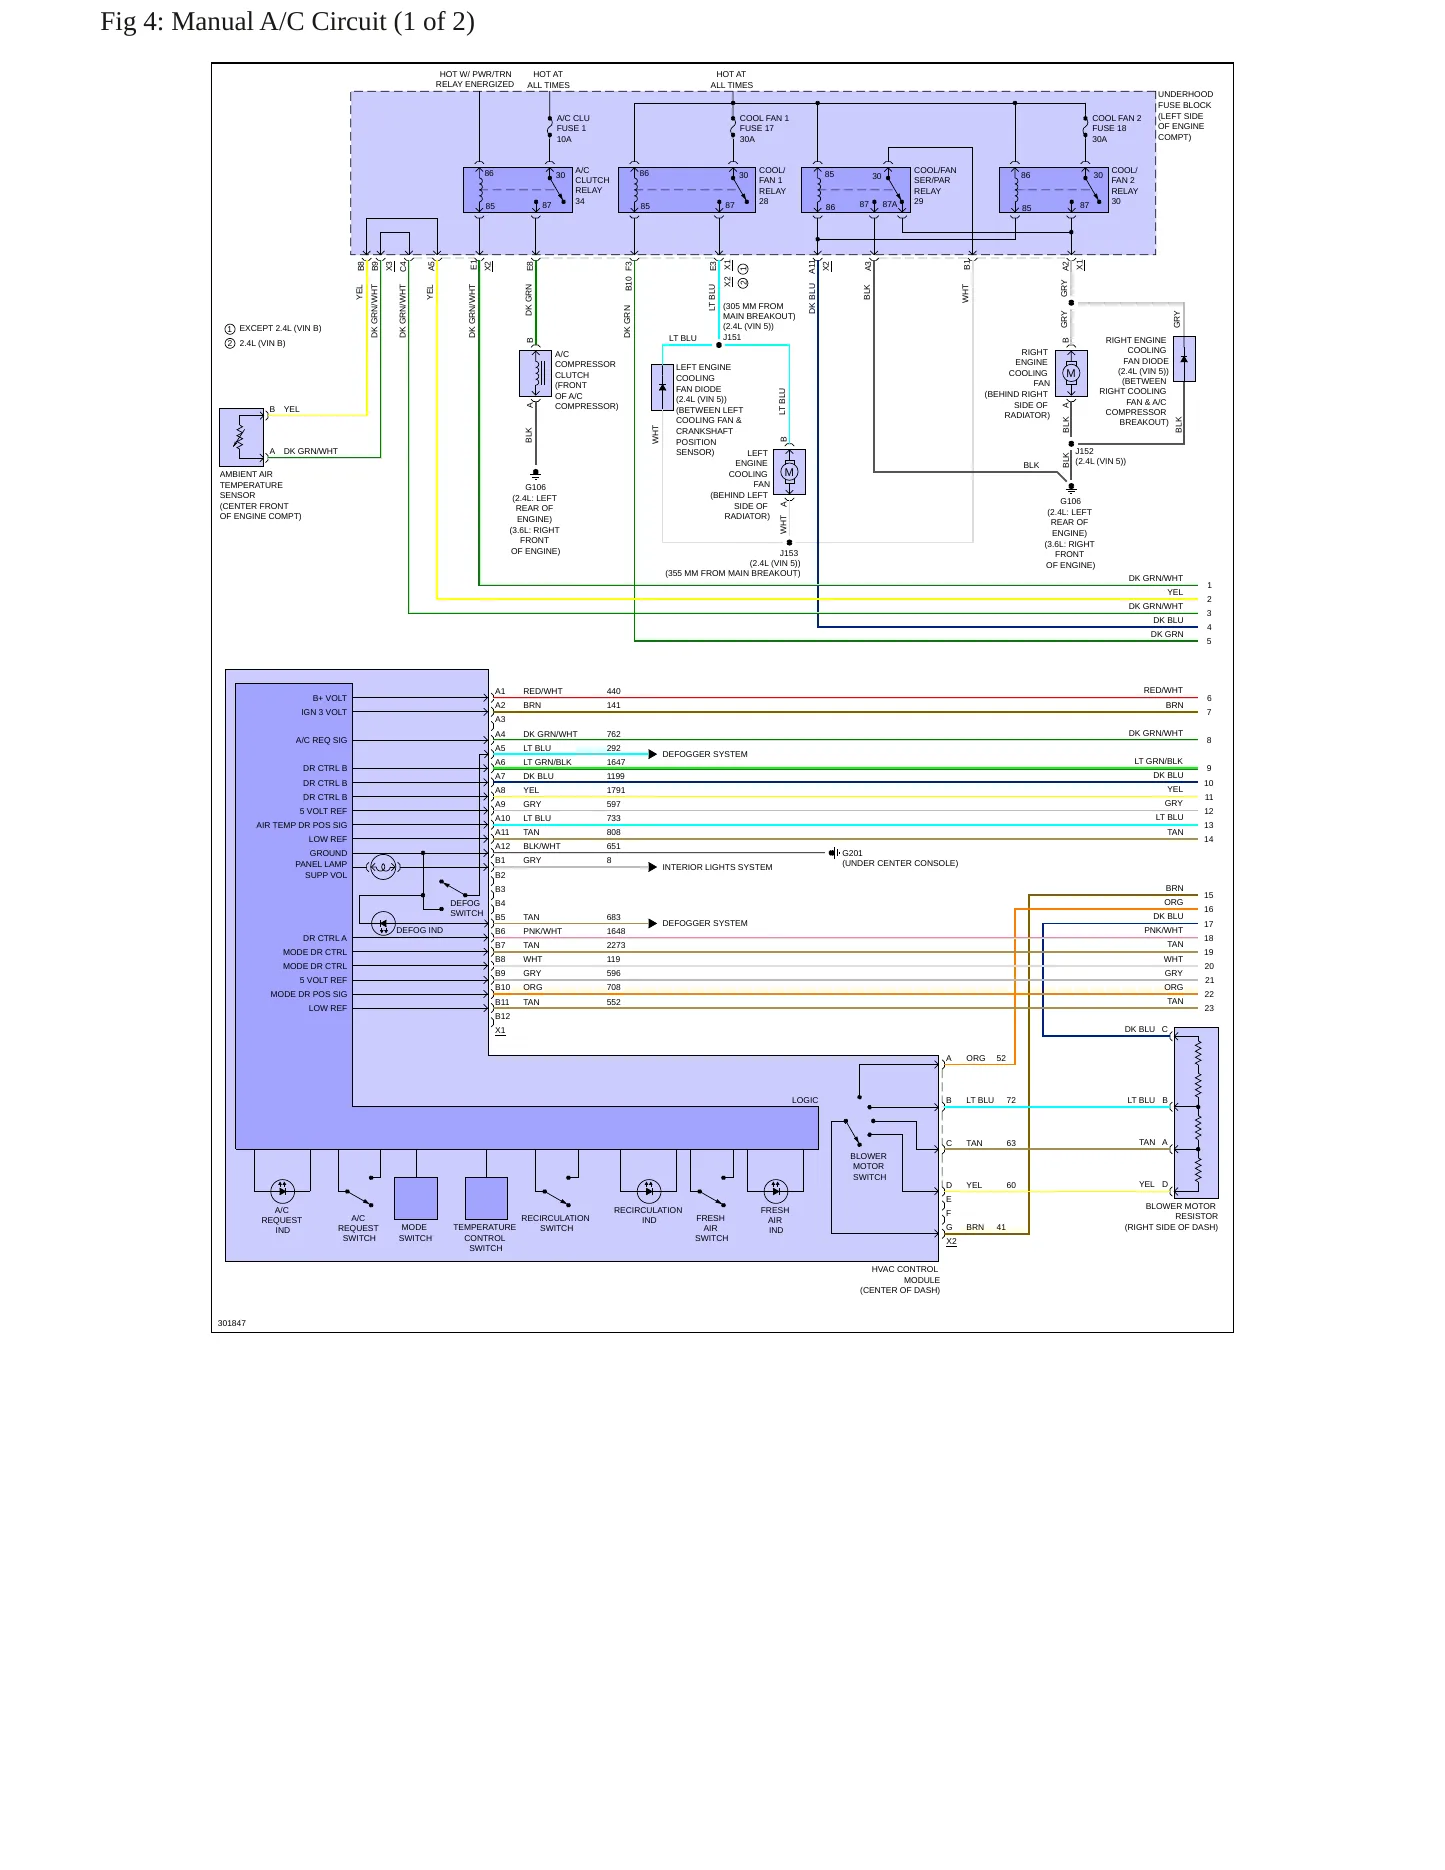The height and width of the screenshot is (1870, 1445).
Task: Click the 'LOGIC' label in the module
Action: pyautogui.click(x=805, y=1100)
